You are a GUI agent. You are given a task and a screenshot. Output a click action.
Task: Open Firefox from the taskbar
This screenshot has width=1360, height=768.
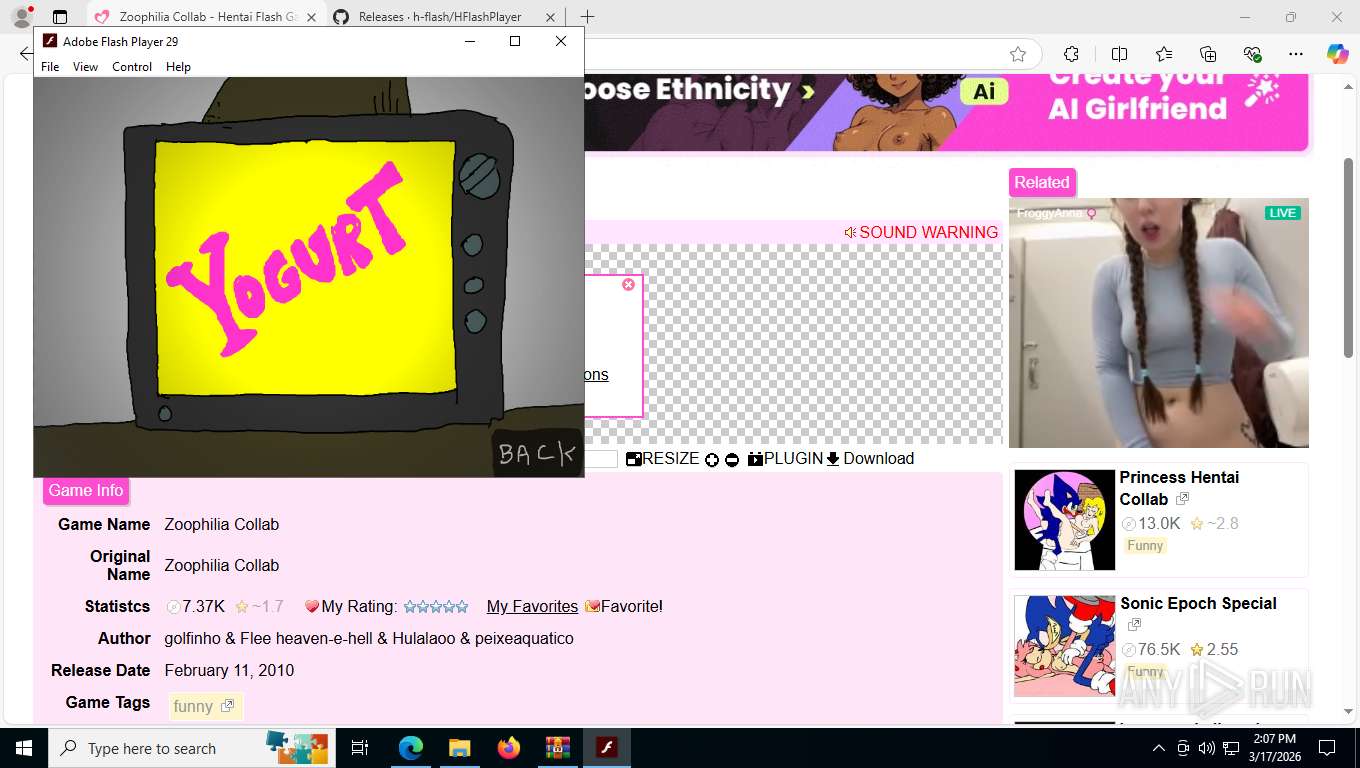[508, 748]
